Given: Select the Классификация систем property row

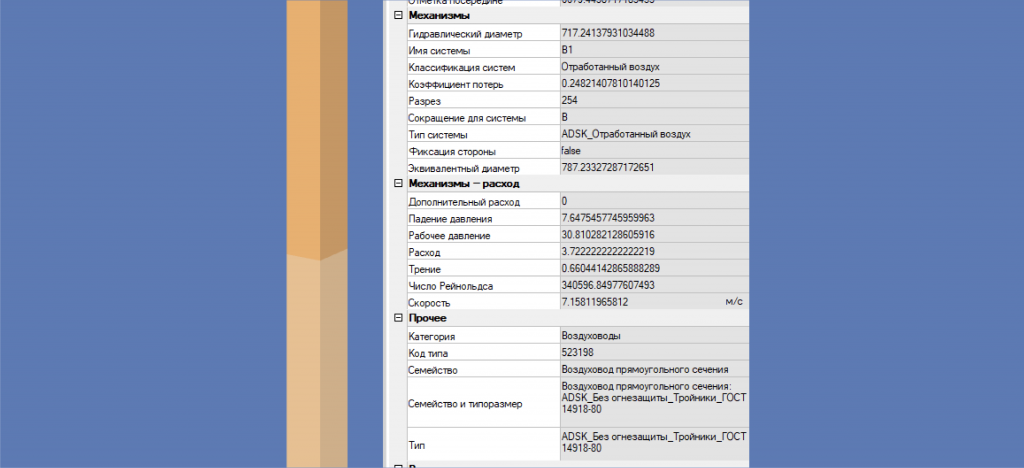Looking at the screenshot, I should click(x=480, y=67).
